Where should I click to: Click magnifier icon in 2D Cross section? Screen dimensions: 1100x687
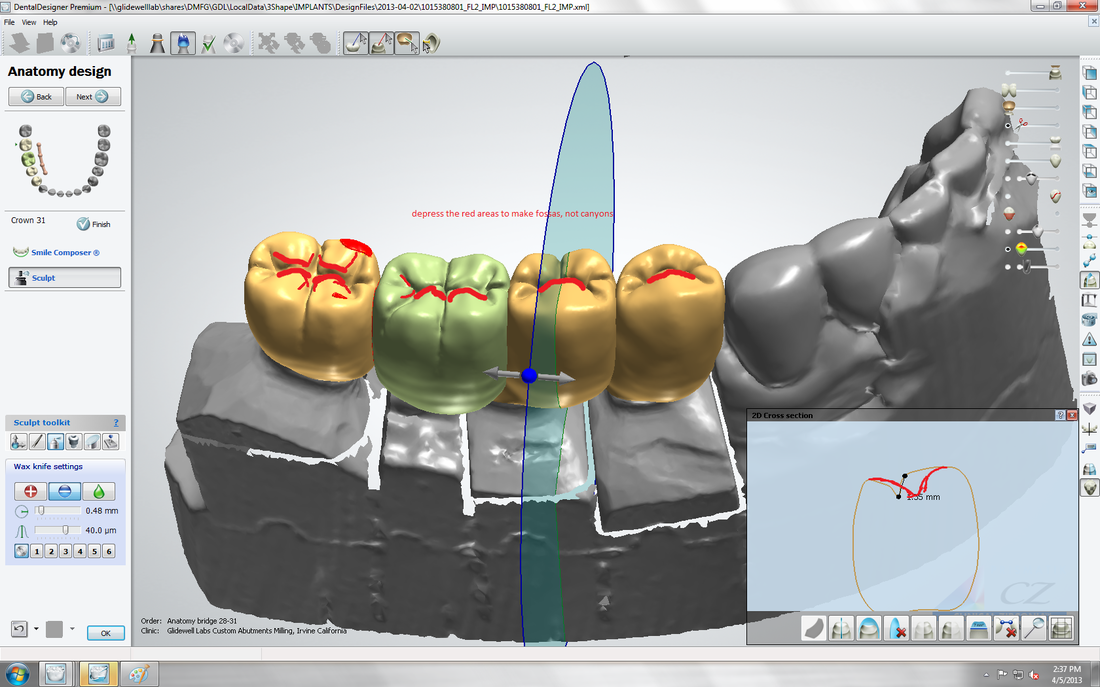coord(1035,629)
